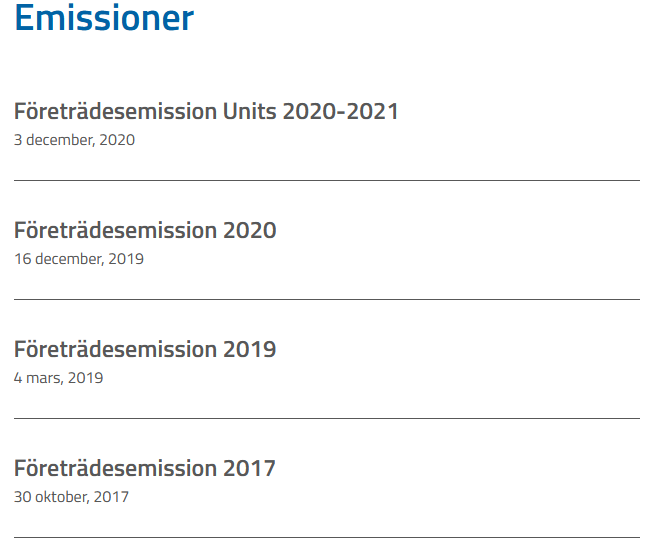Click the word Units in first emission title

pos(249,111)
